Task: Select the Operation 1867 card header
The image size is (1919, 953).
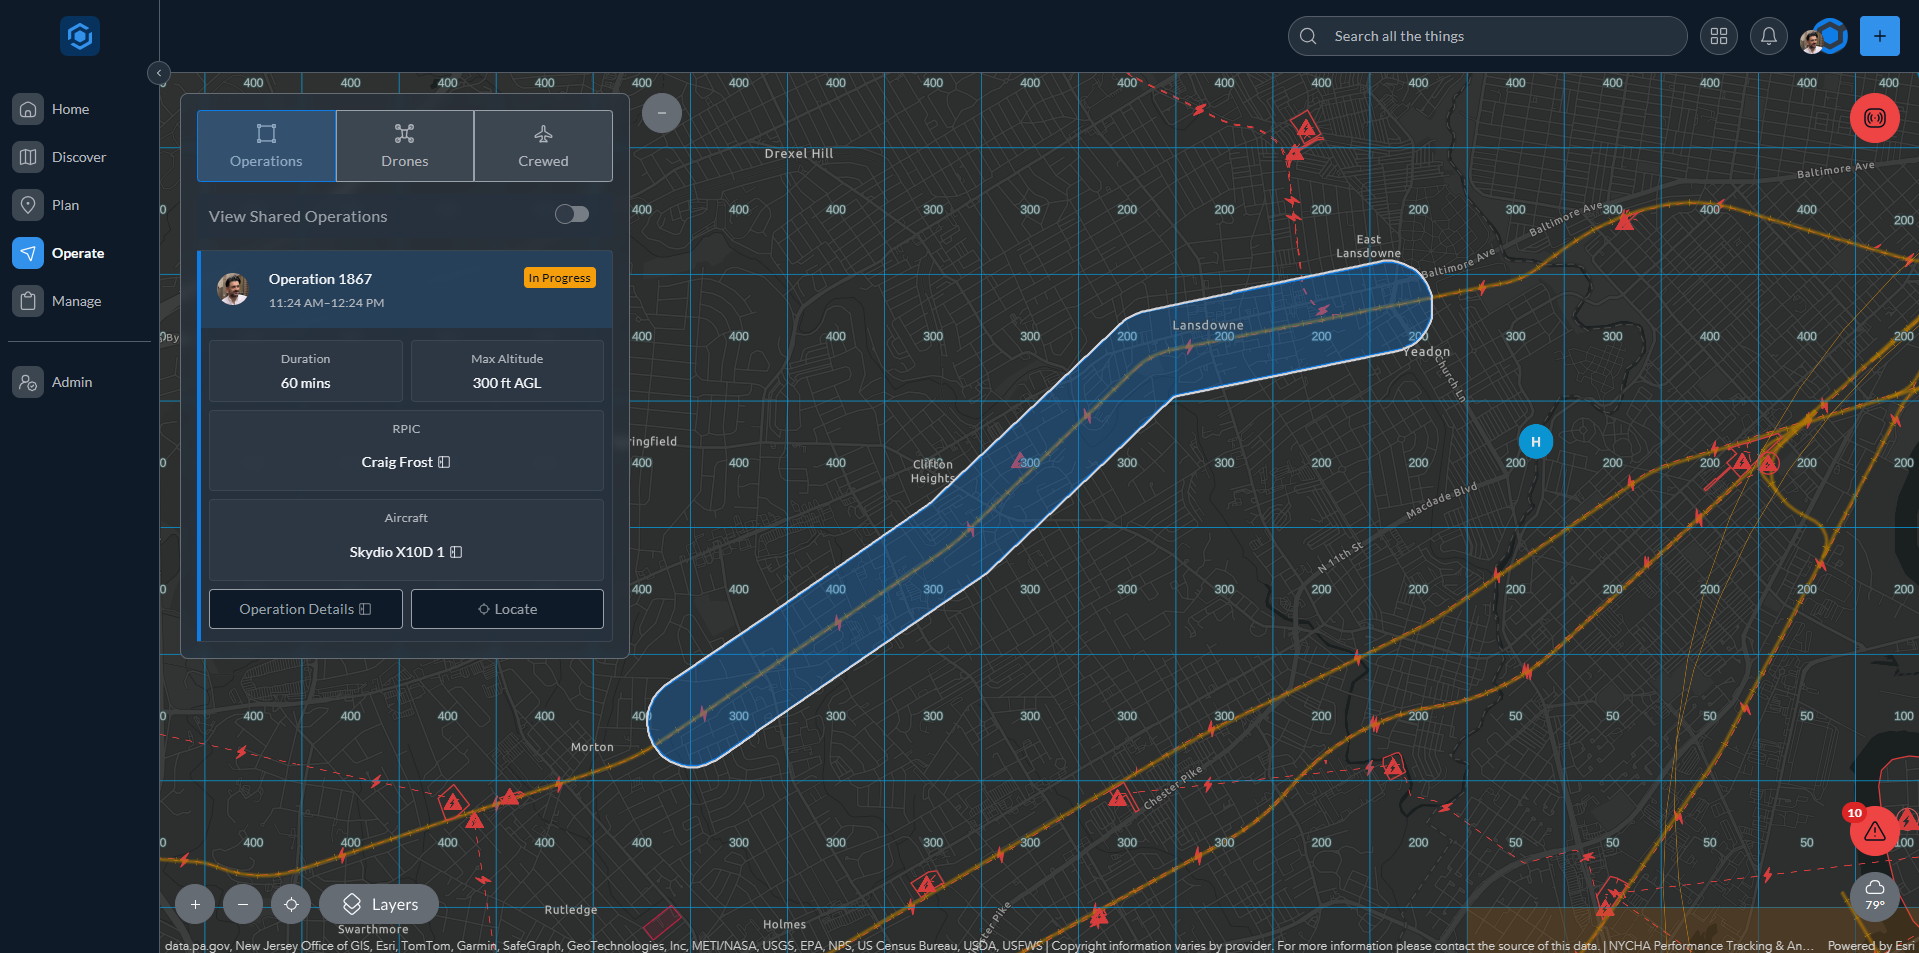Action: [x=406, y=289]
